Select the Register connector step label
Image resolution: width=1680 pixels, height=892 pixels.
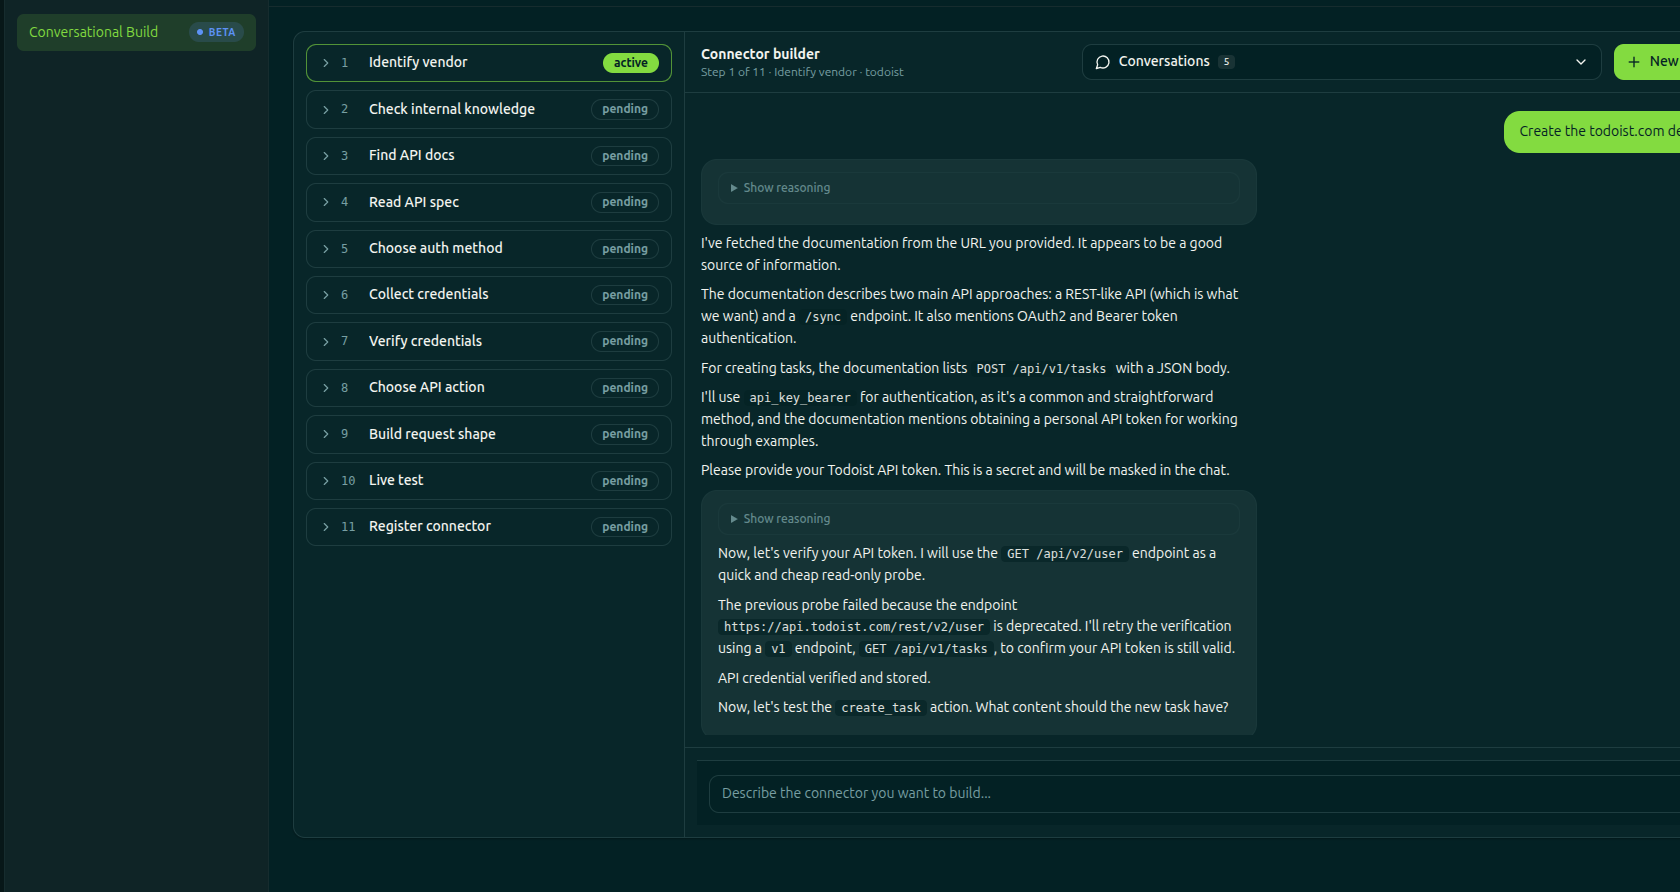click(x=430, y=526)
